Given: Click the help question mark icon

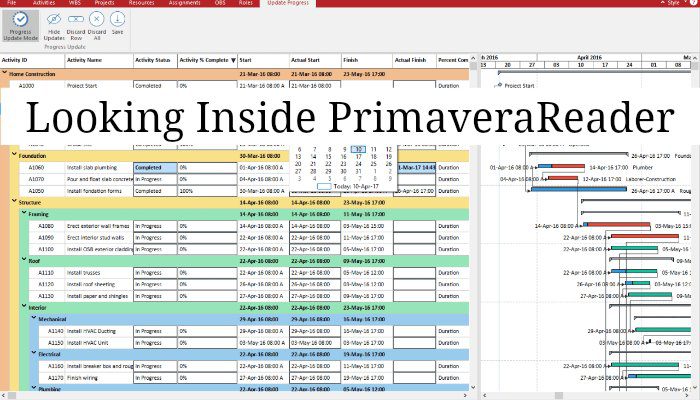Looking at the screenshot, I should pyautogui.click(x=693, y=3).
